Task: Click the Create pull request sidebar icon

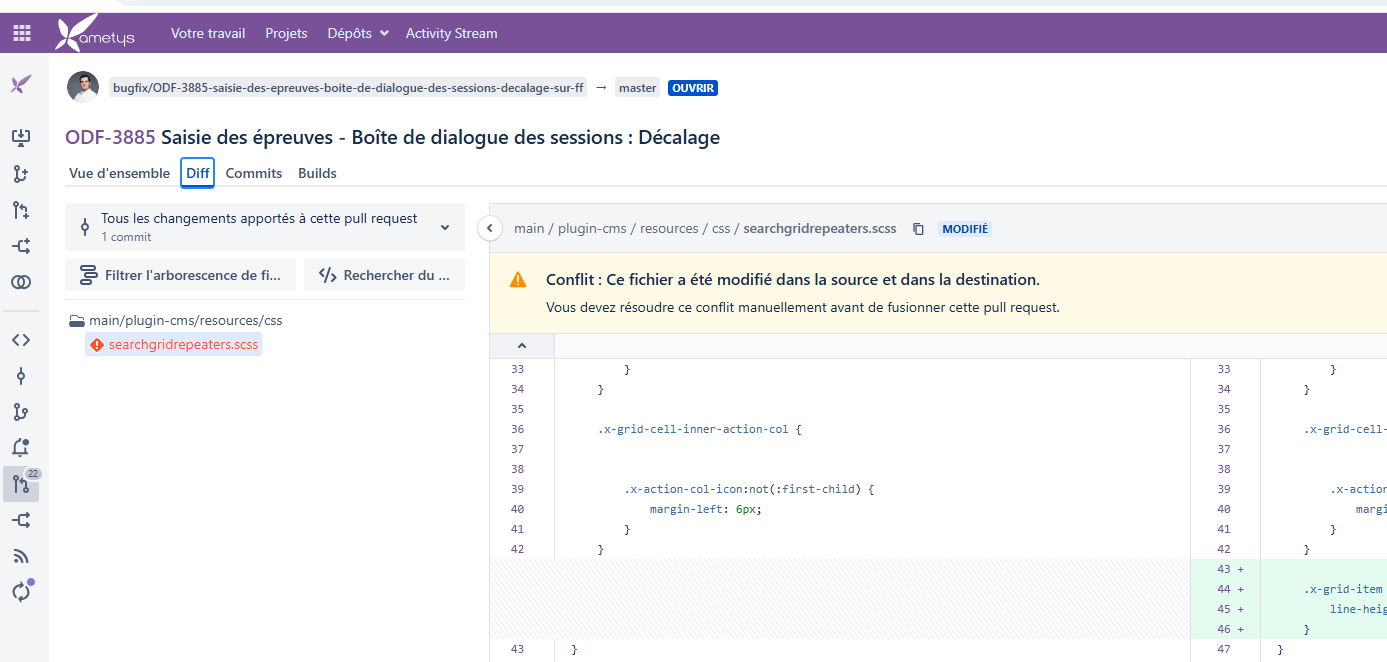Action: (x=21, y=210)
